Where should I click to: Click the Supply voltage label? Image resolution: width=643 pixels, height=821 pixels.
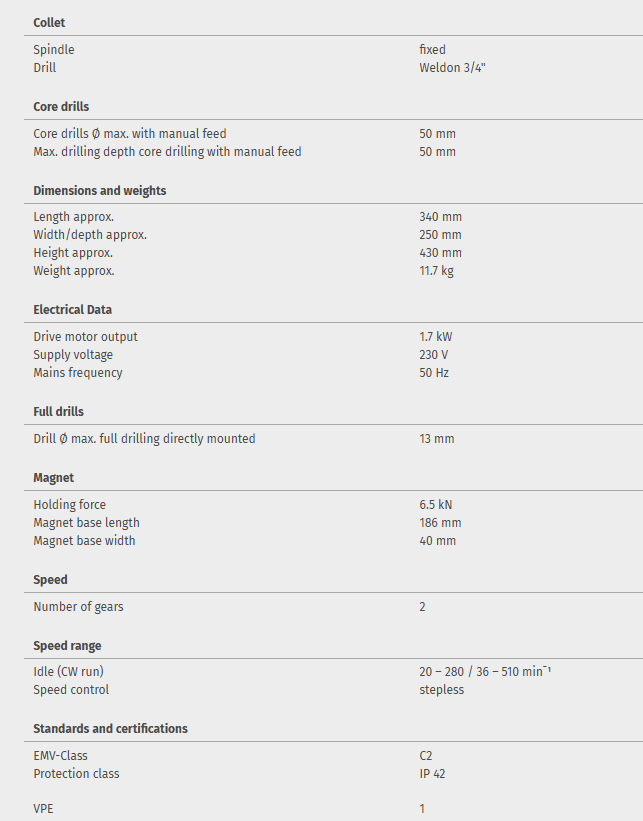tap(73, 355)
